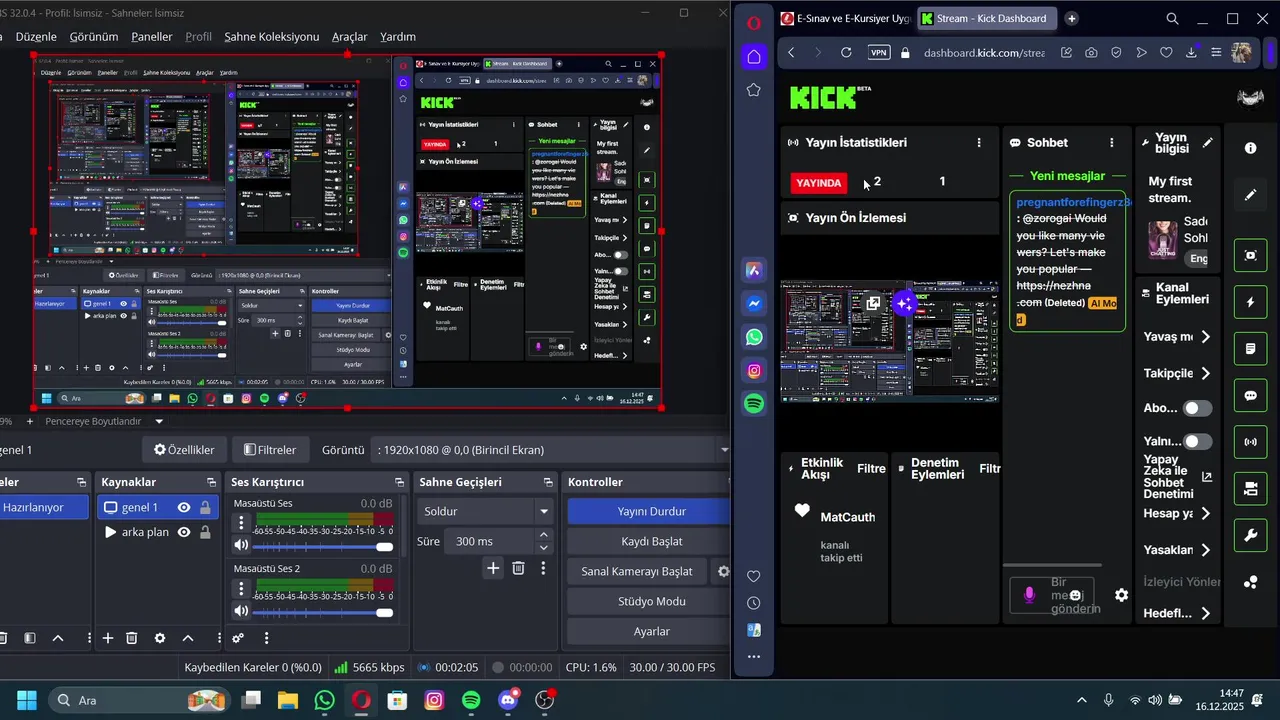
Task: Toggle the Yalnı... switch in Kanal Eylemleri
Action: point(1198,441)
